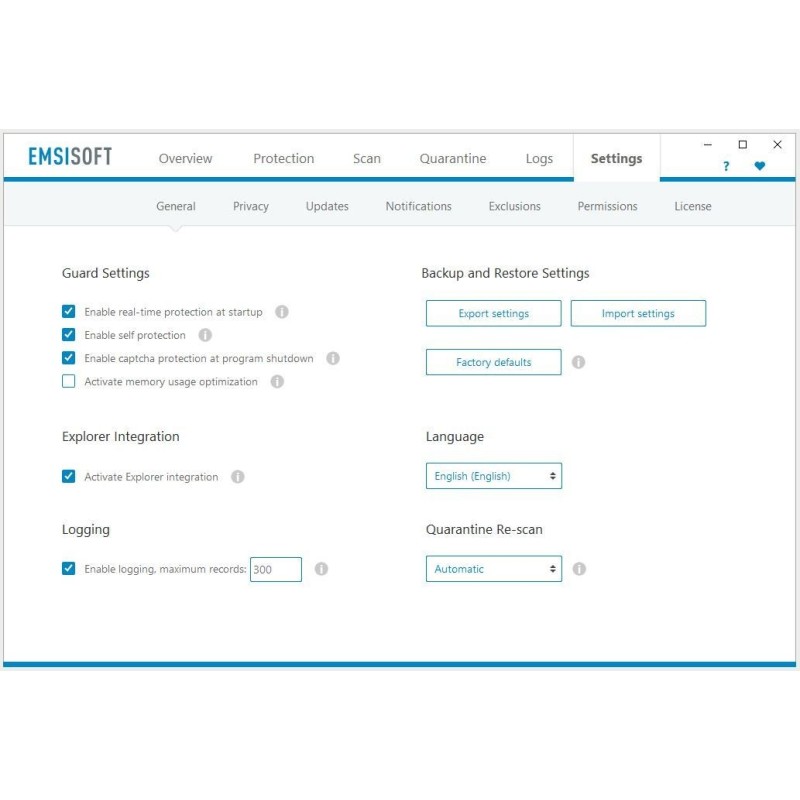This screenshot has height=800, width=800.
Task: Click info icon next to Factory defaults
Action: pyautogui.click(x=578, y=362)
